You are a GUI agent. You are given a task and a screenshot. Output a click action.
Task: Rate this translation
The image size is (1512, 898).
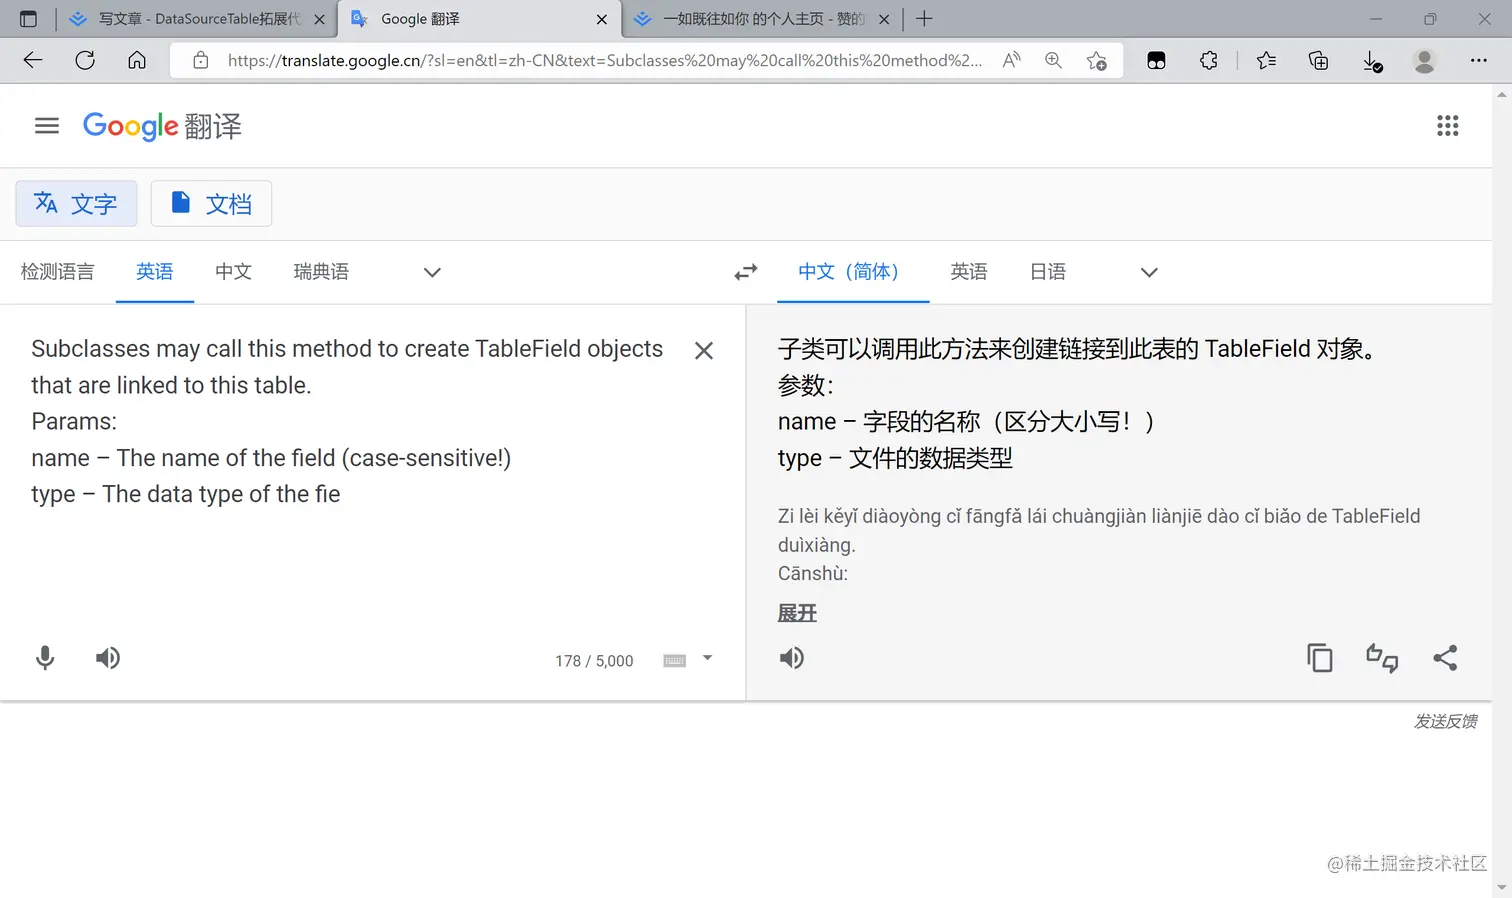point(1382,658)
